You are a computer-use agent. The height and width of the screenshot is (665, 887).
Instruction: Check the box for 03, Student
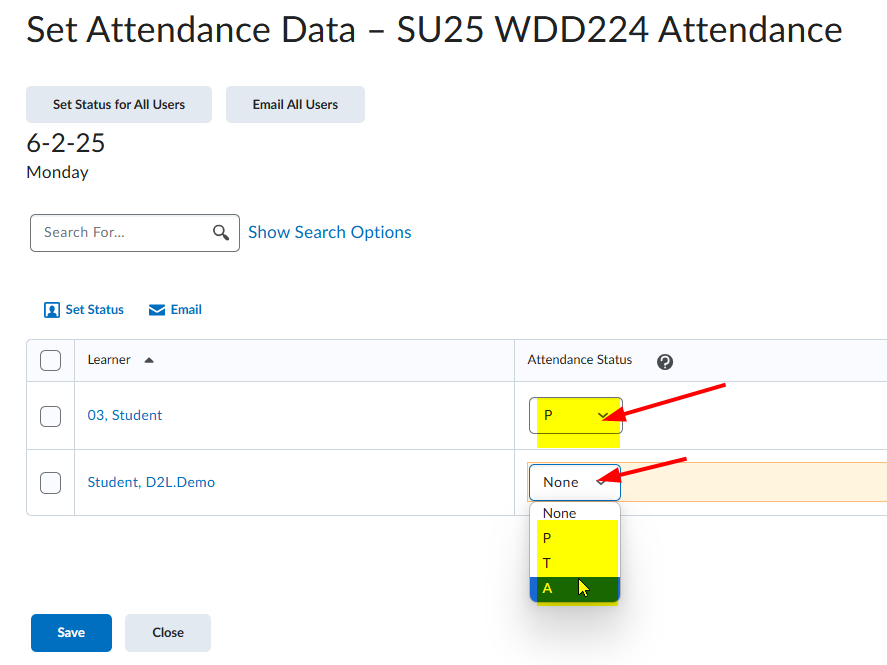(x=50, y=416)
